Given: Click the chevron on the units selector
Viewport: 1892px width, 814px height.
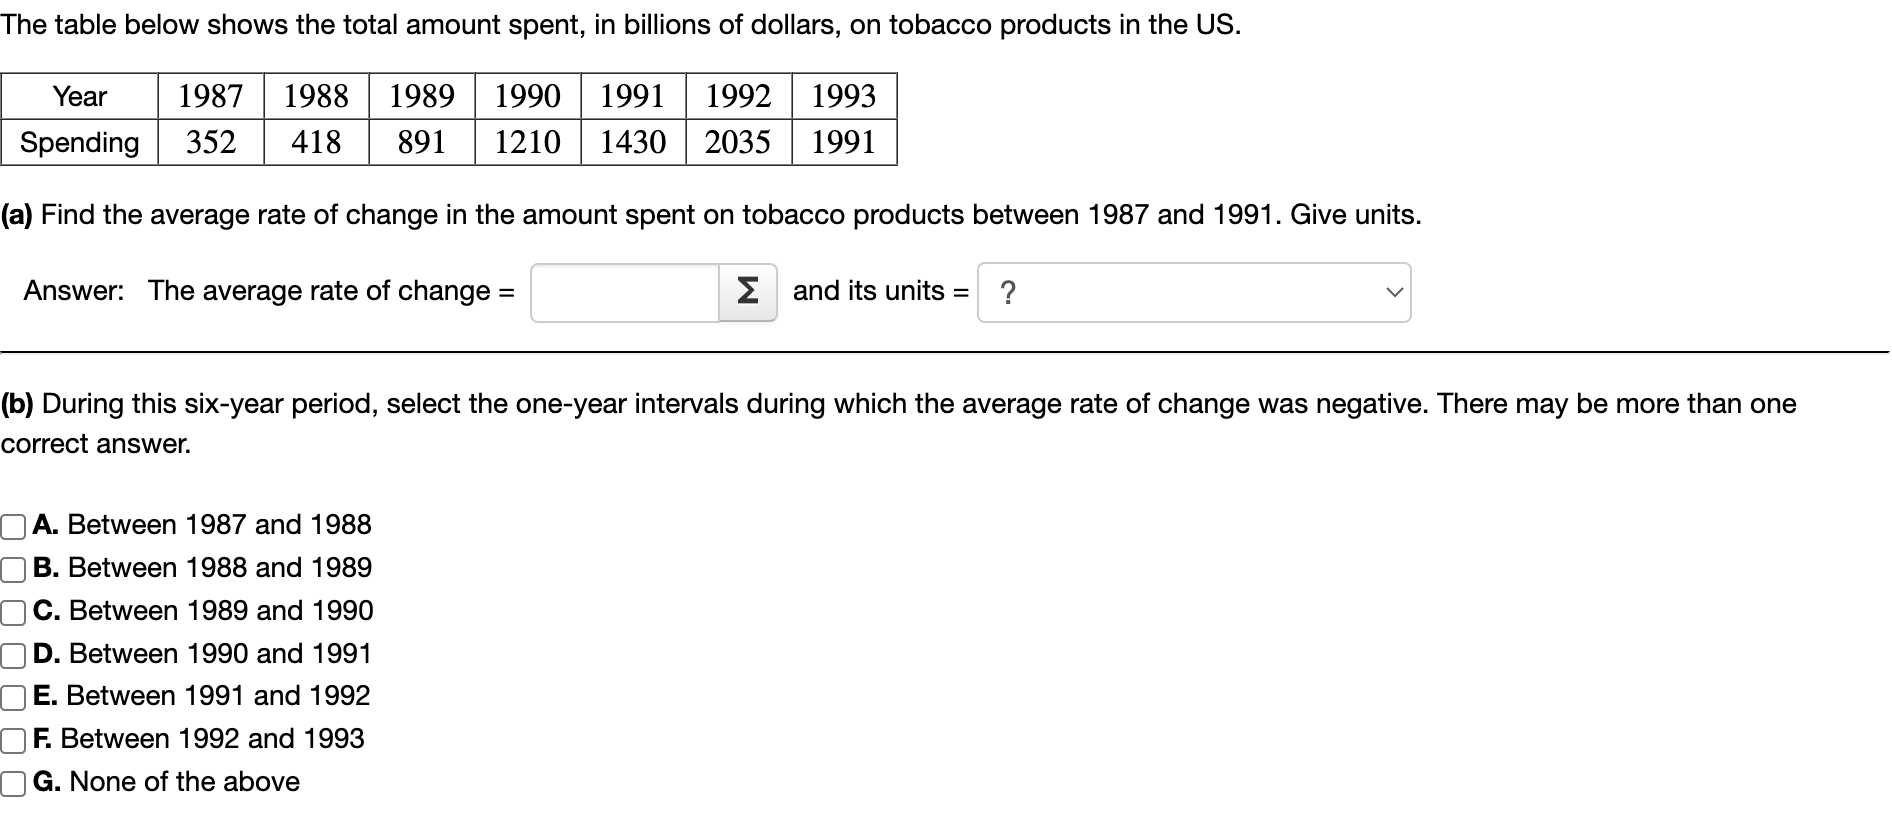Looking at the screenshot, I should click(1391, 292).
